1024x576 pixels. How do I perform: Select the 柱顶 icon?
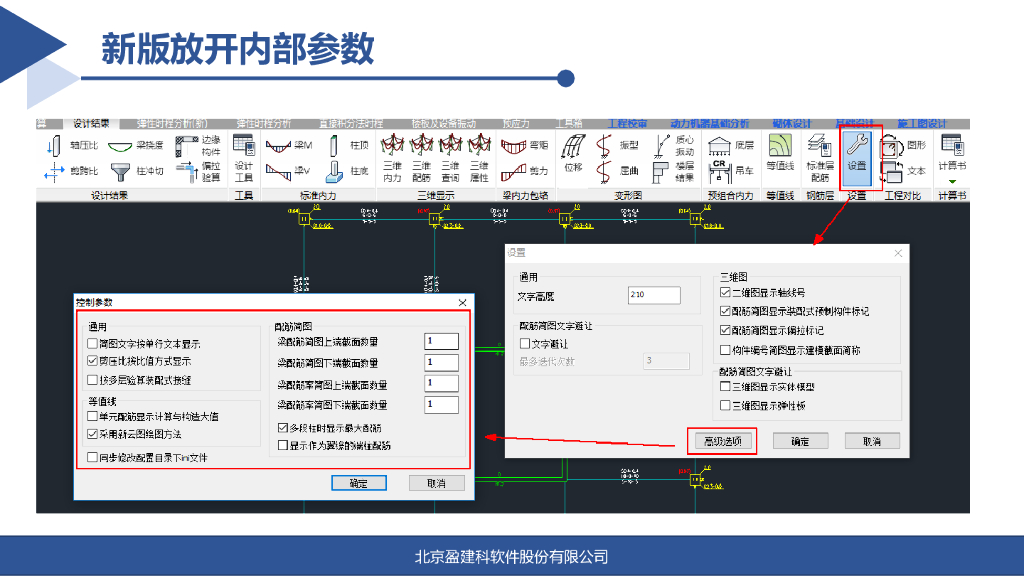coord(334,146)
